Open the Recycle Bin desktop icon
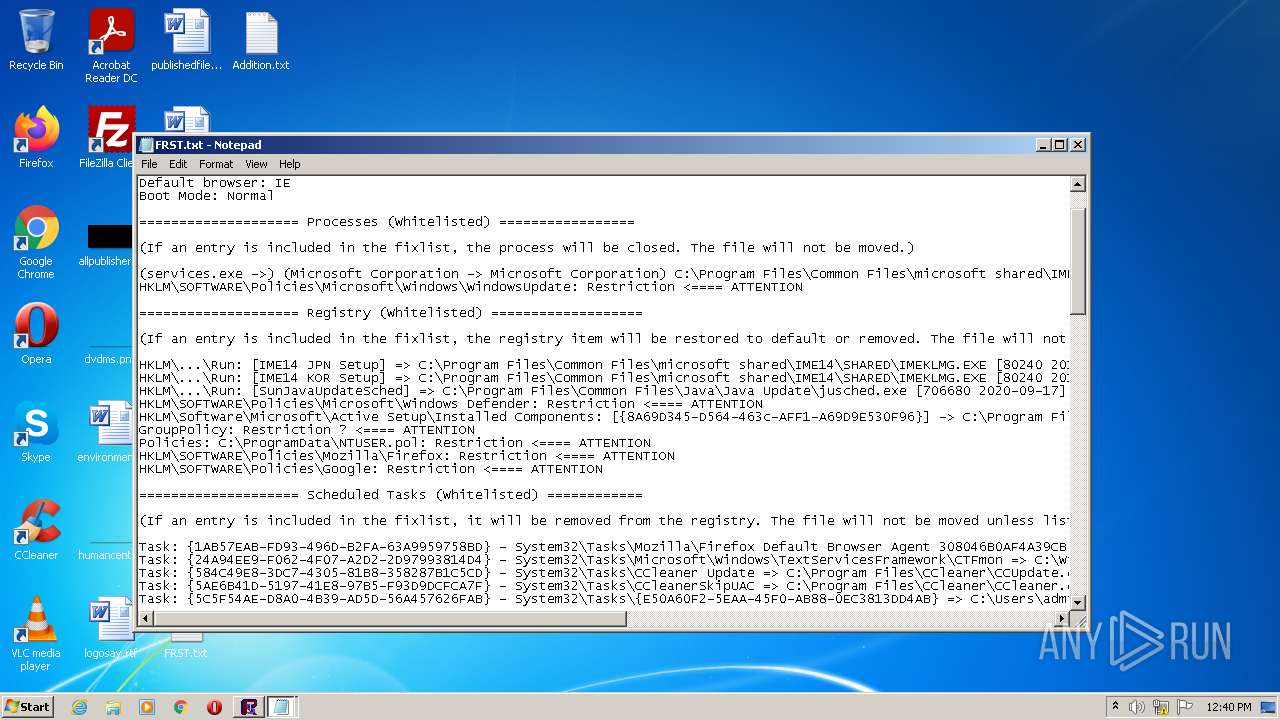Screen dimensions: 1280x720 [x=36, y=40]
